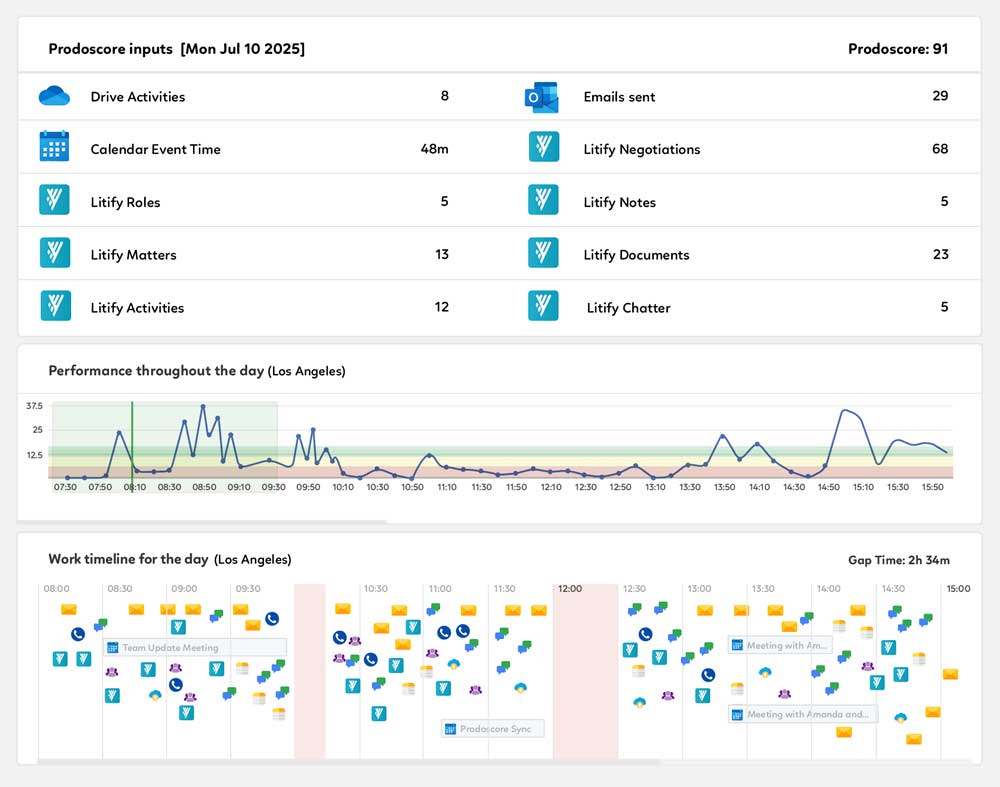The width and height of the screenshot is (1000, 787).
Task: Click the Litify icon next to Litify Notes
Action: [x=543, y=200]
